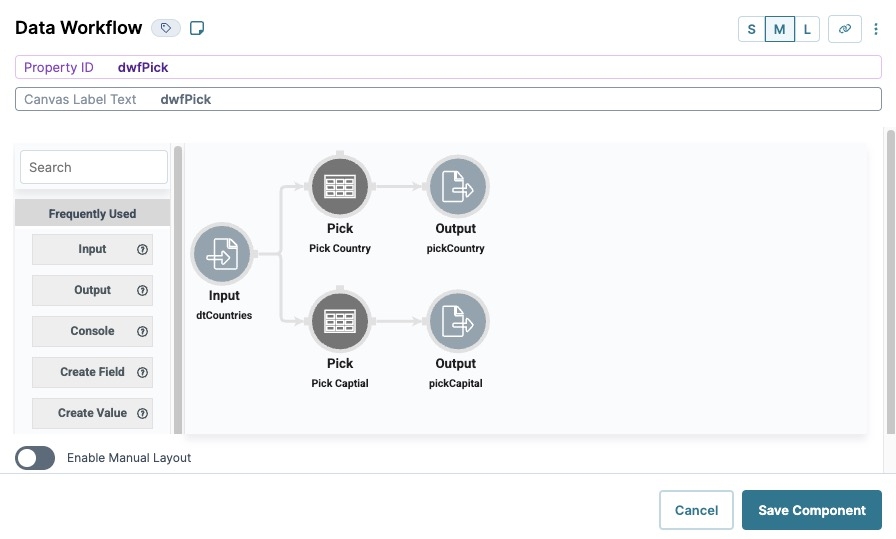Choose small size S option
Image resolution: width=896 pixels, height=539 pixels.
pos(751,29)
